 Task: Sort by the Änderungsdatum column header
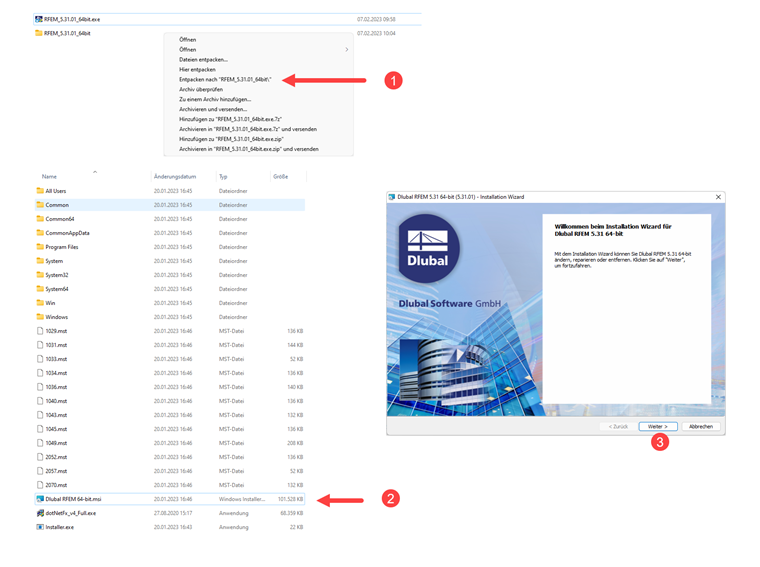[175, 177]
